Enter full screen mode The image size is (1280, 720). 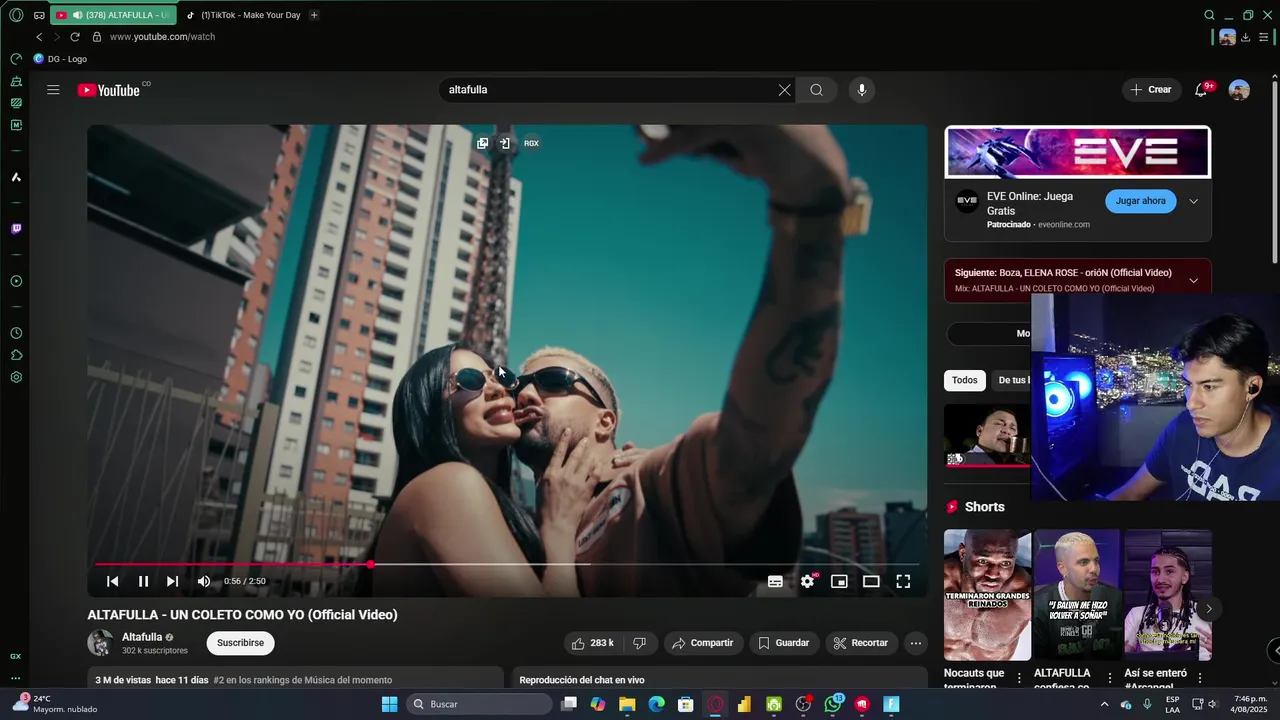[903, 581]
